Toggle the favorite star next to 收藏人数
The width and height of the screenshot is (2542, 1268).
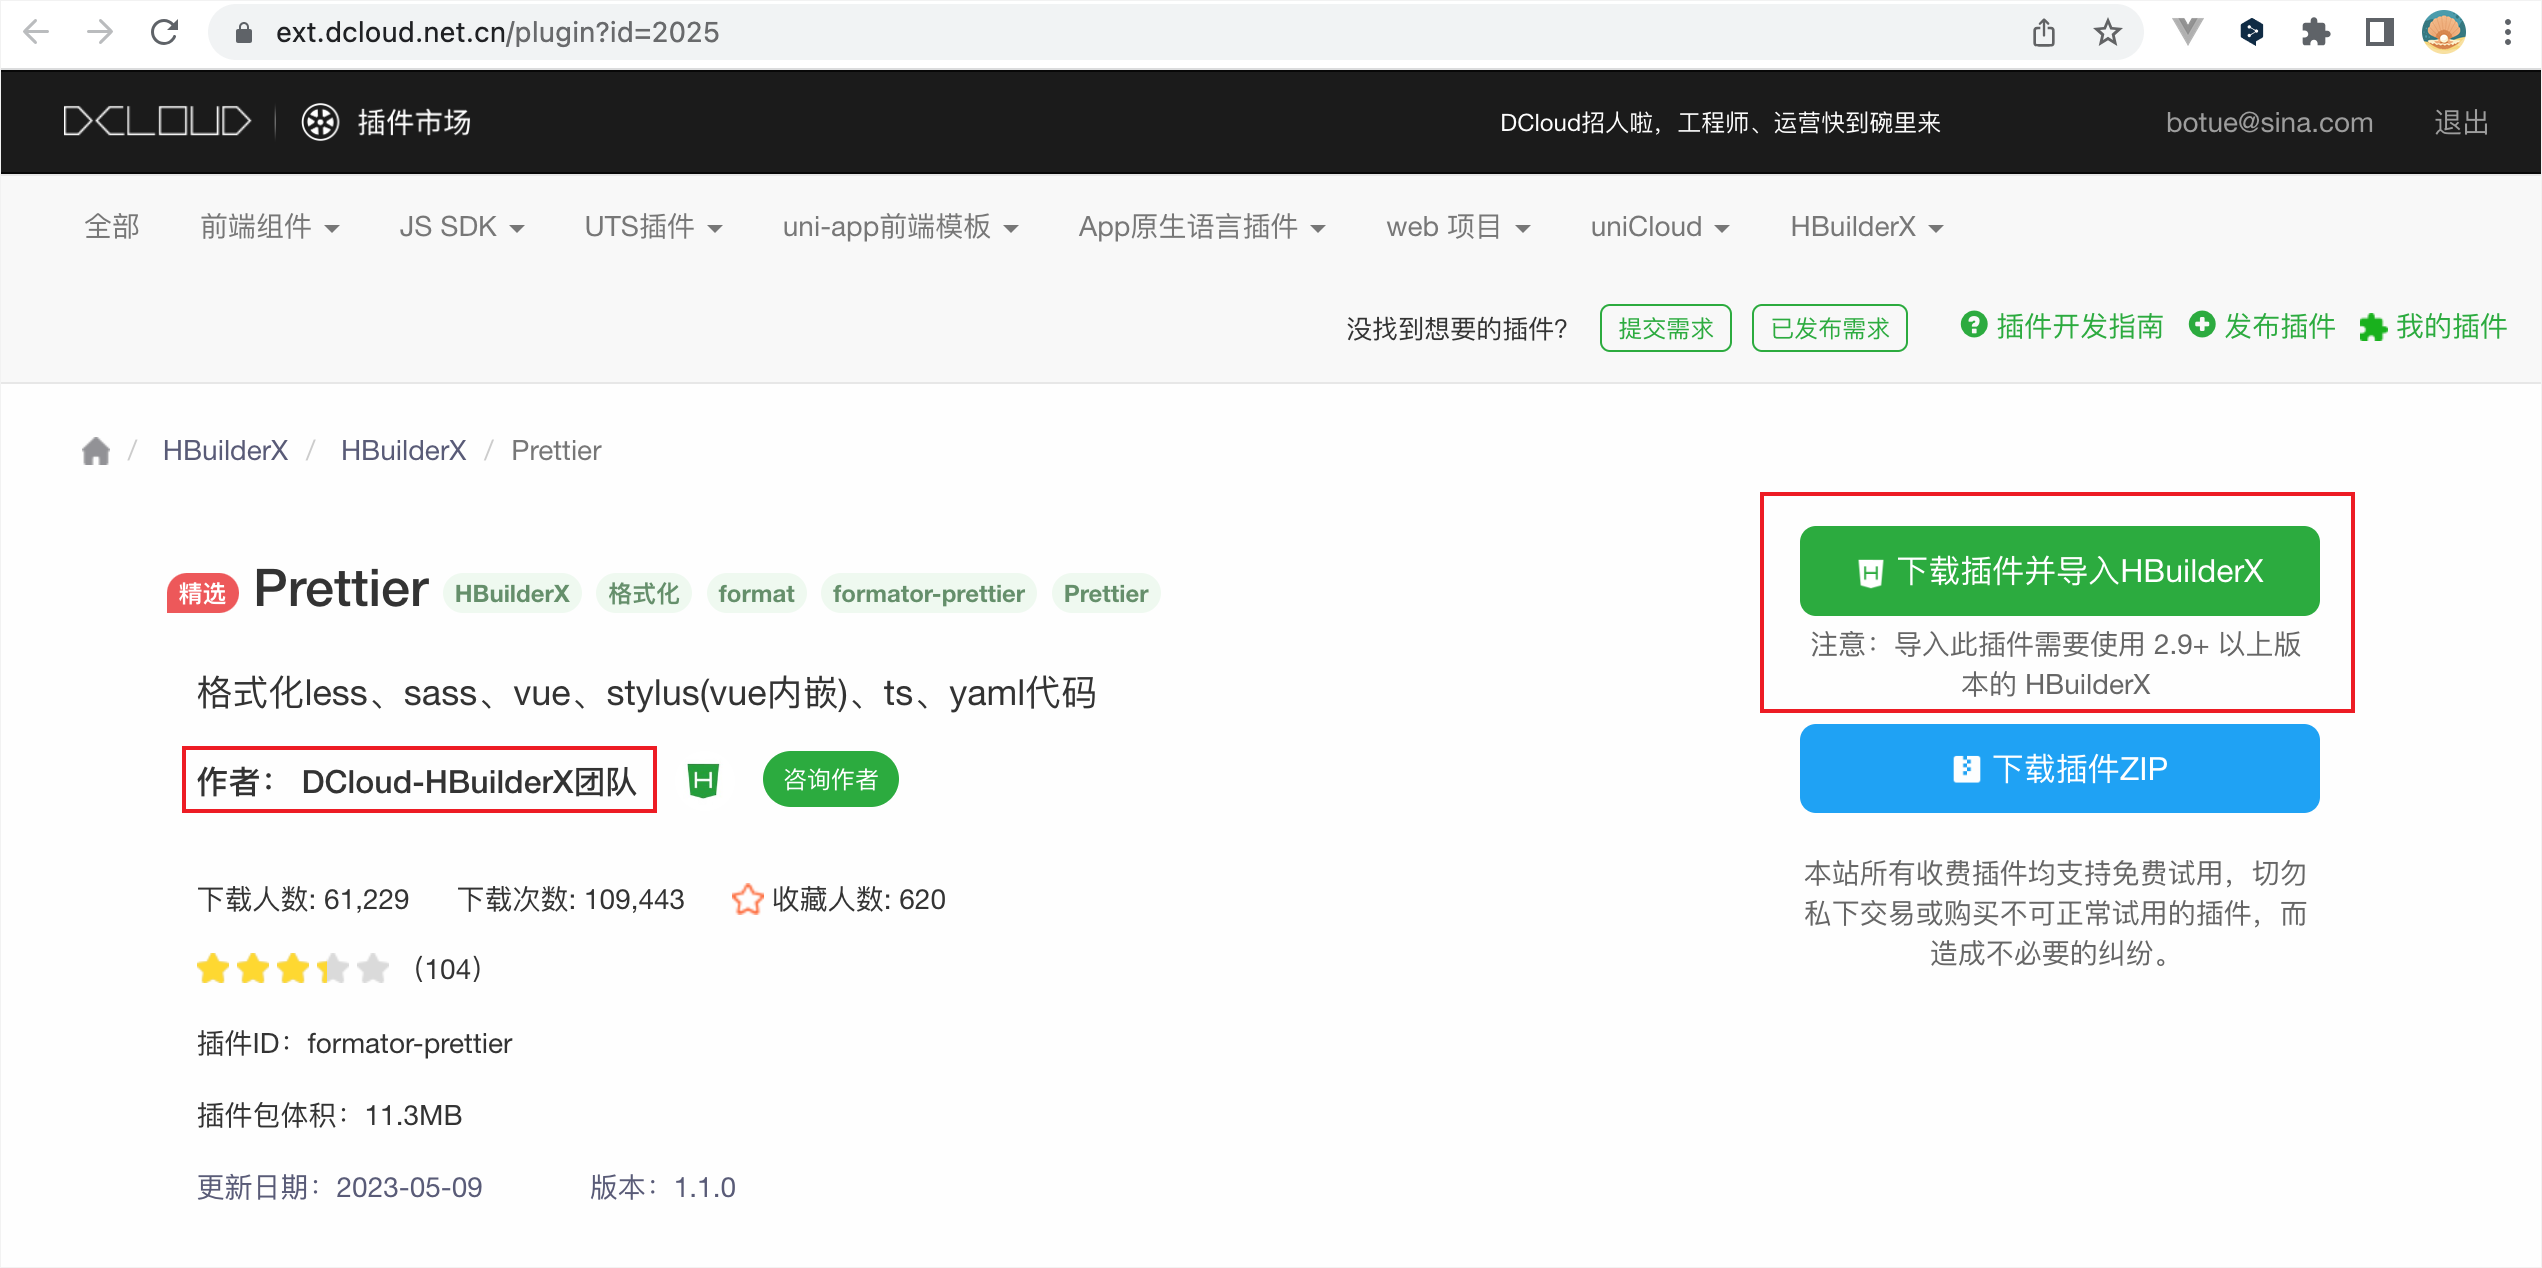point(746,899)
